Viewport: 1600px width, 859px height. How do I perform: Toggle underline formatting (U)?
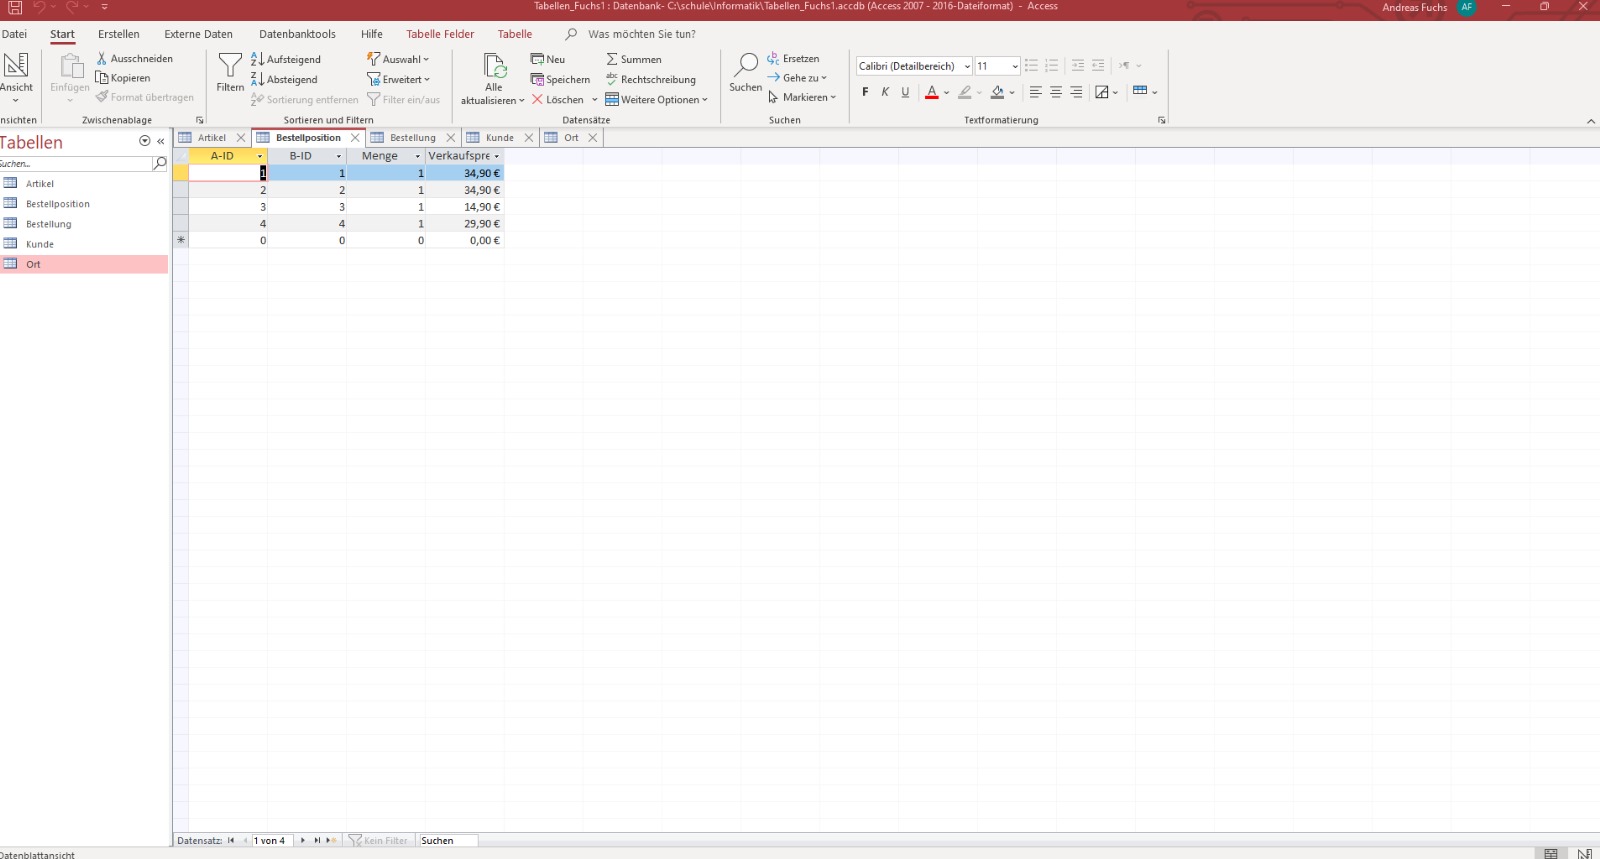click(905, 92)
